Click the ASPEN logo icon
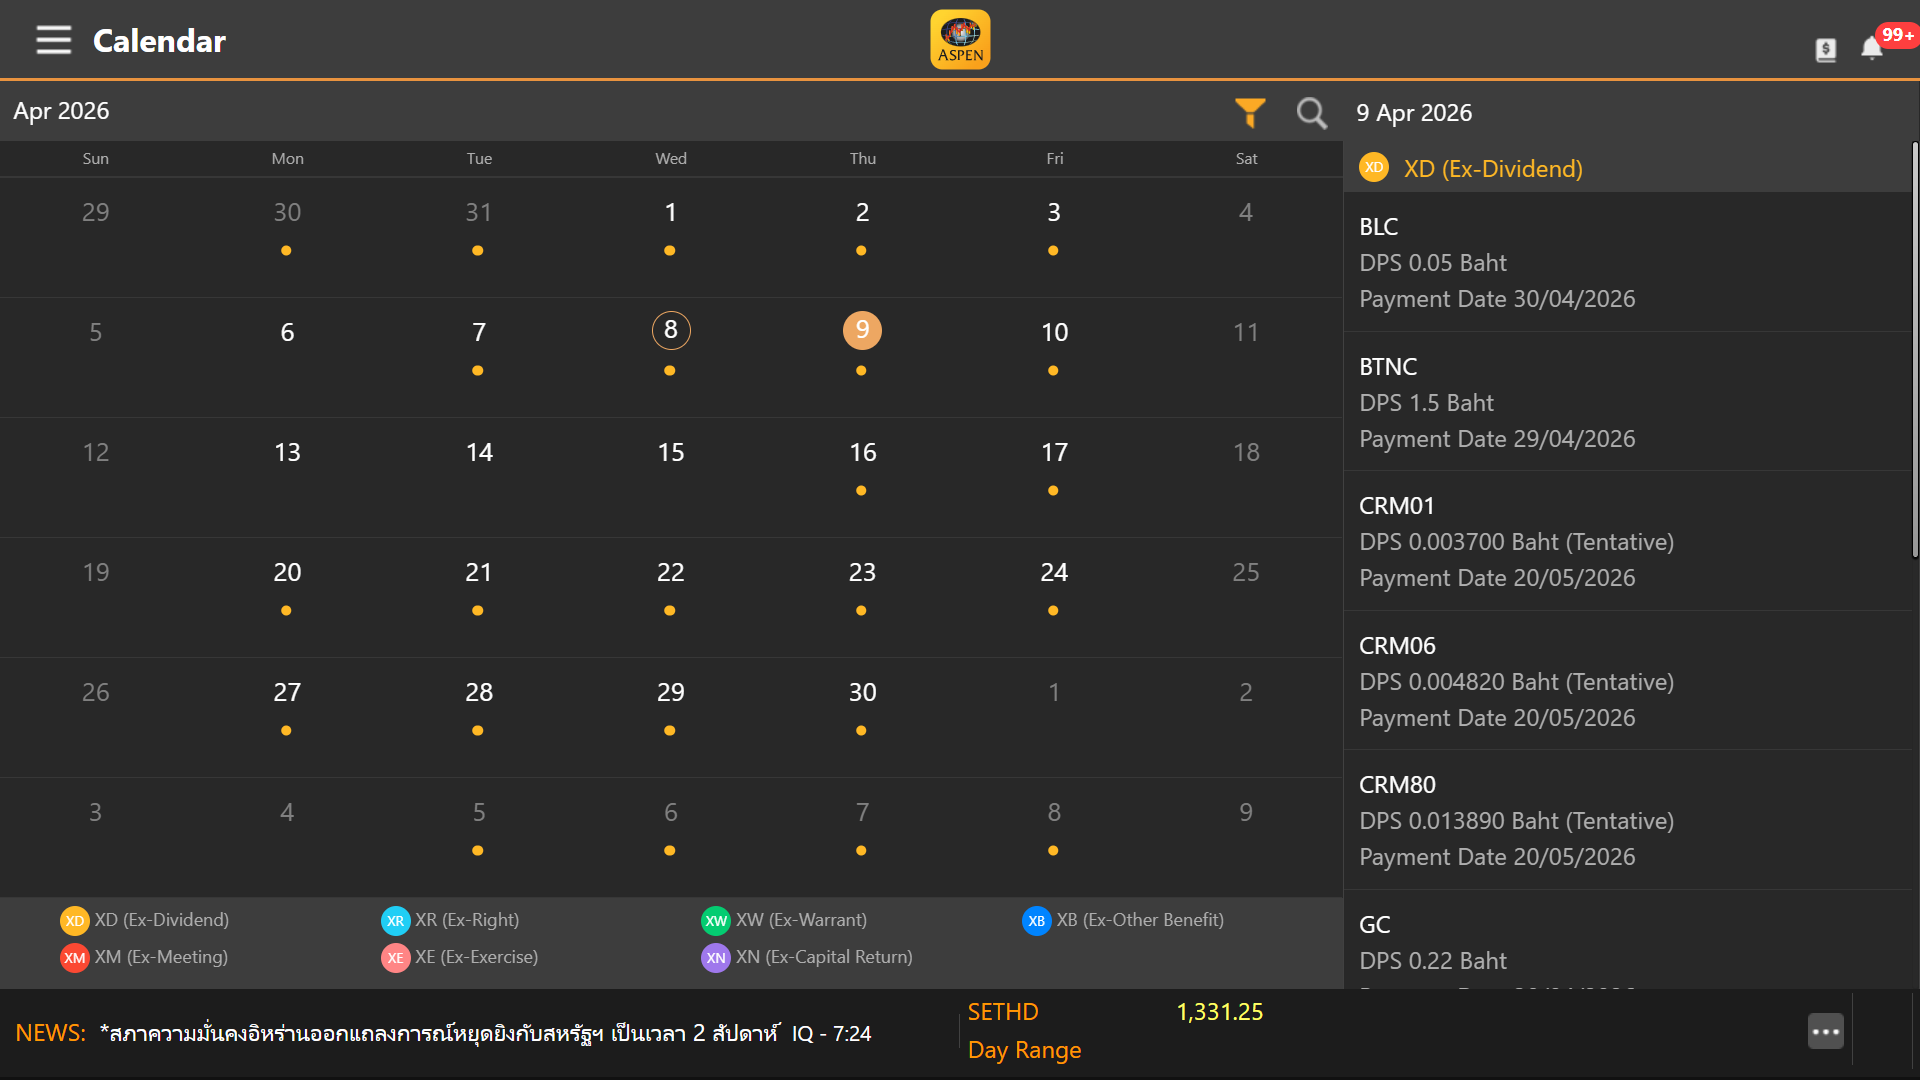The image size is (1920, 1080). 960,40
